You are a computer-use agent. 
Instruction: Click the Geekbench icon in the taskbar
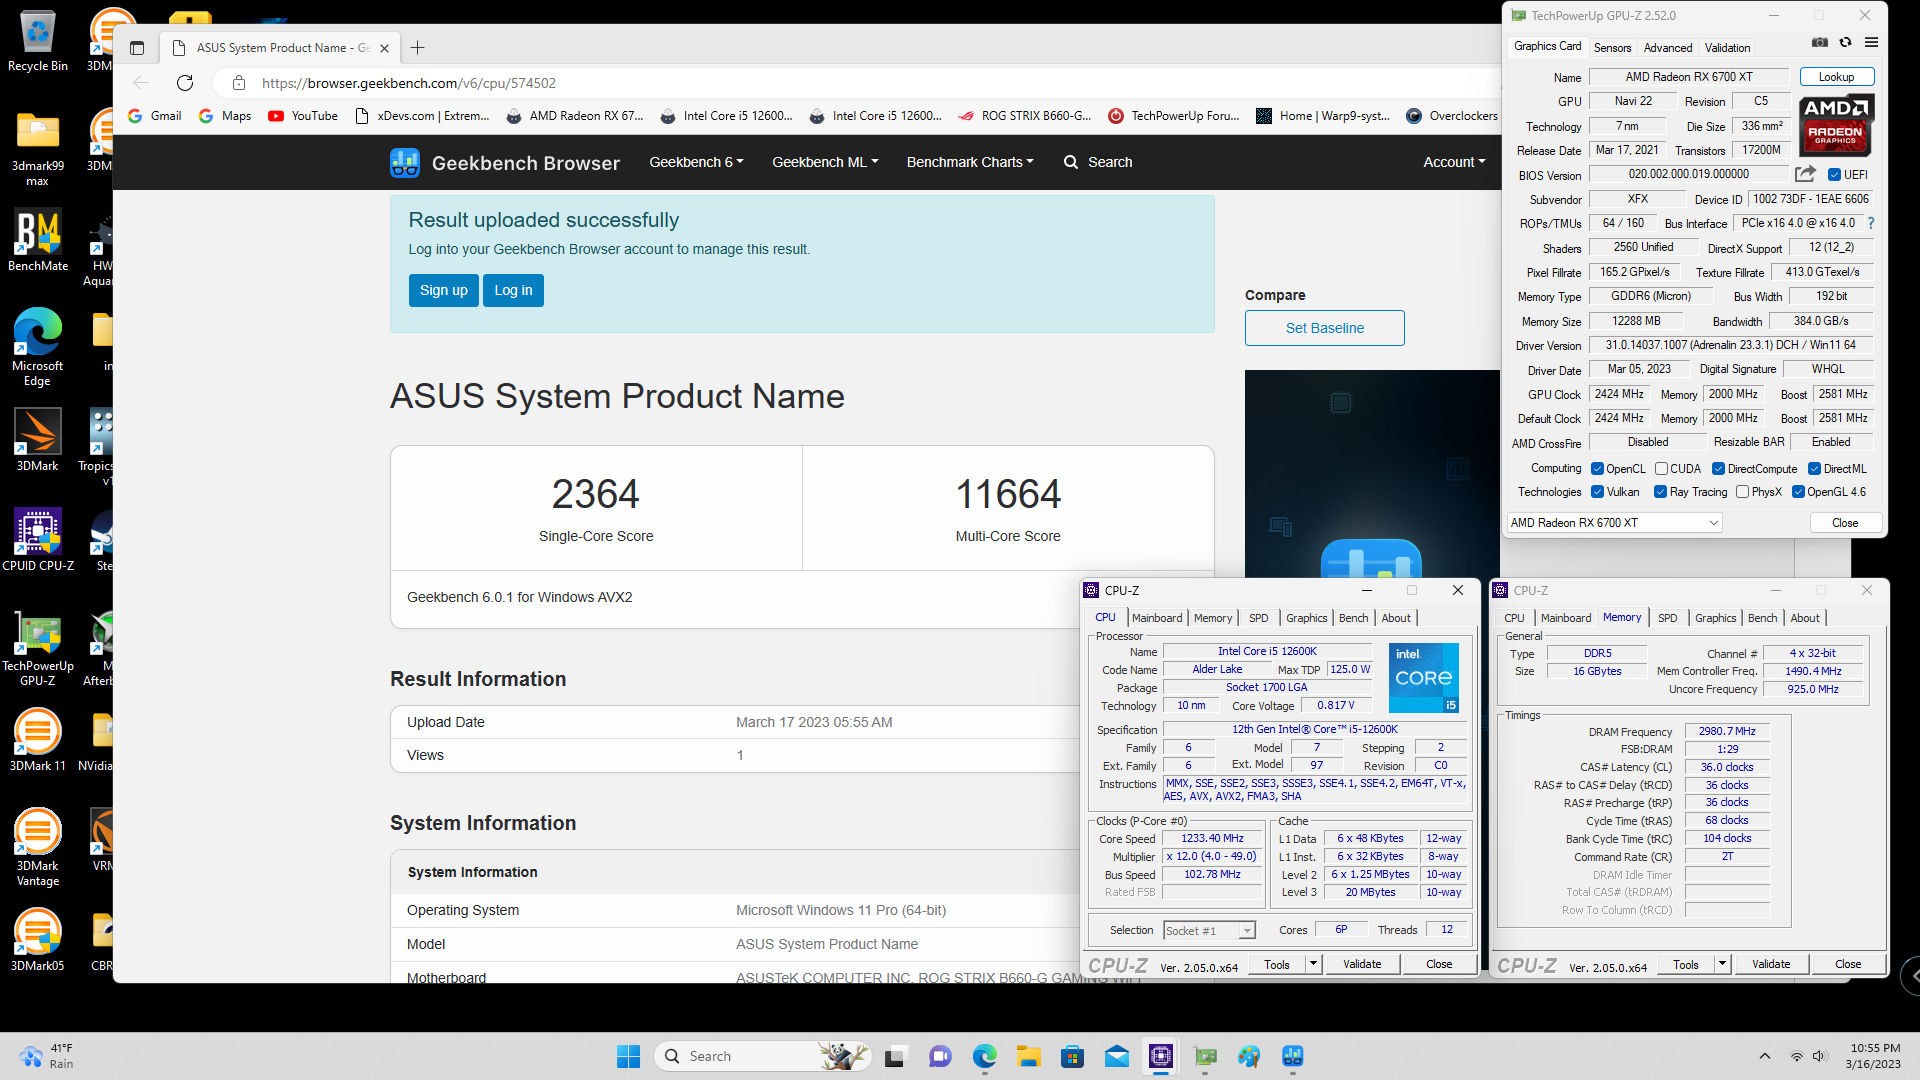tap(1293, 1056)
